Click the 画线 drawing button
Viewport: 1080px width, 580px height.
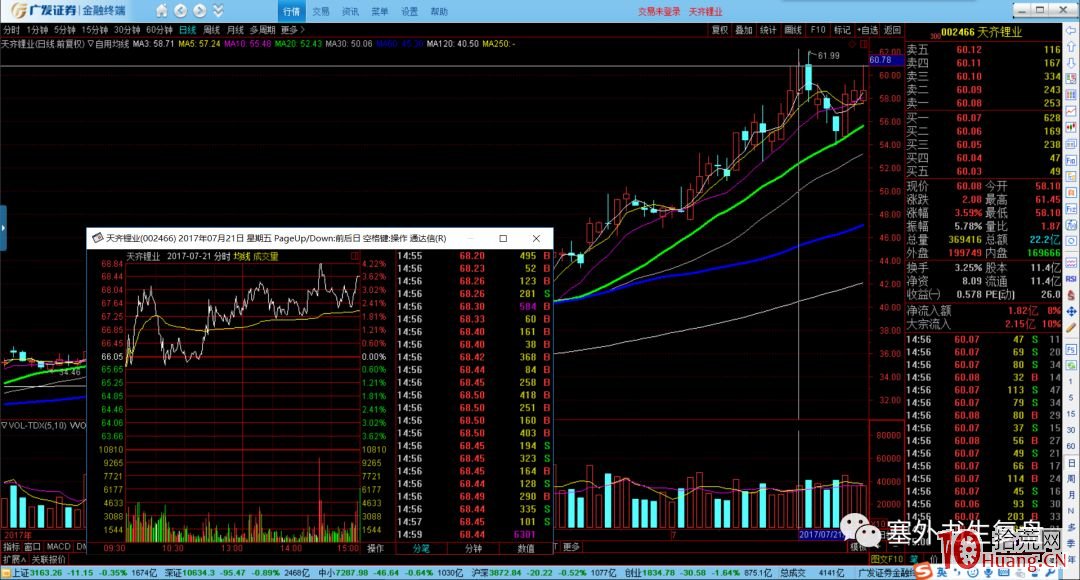793,30
